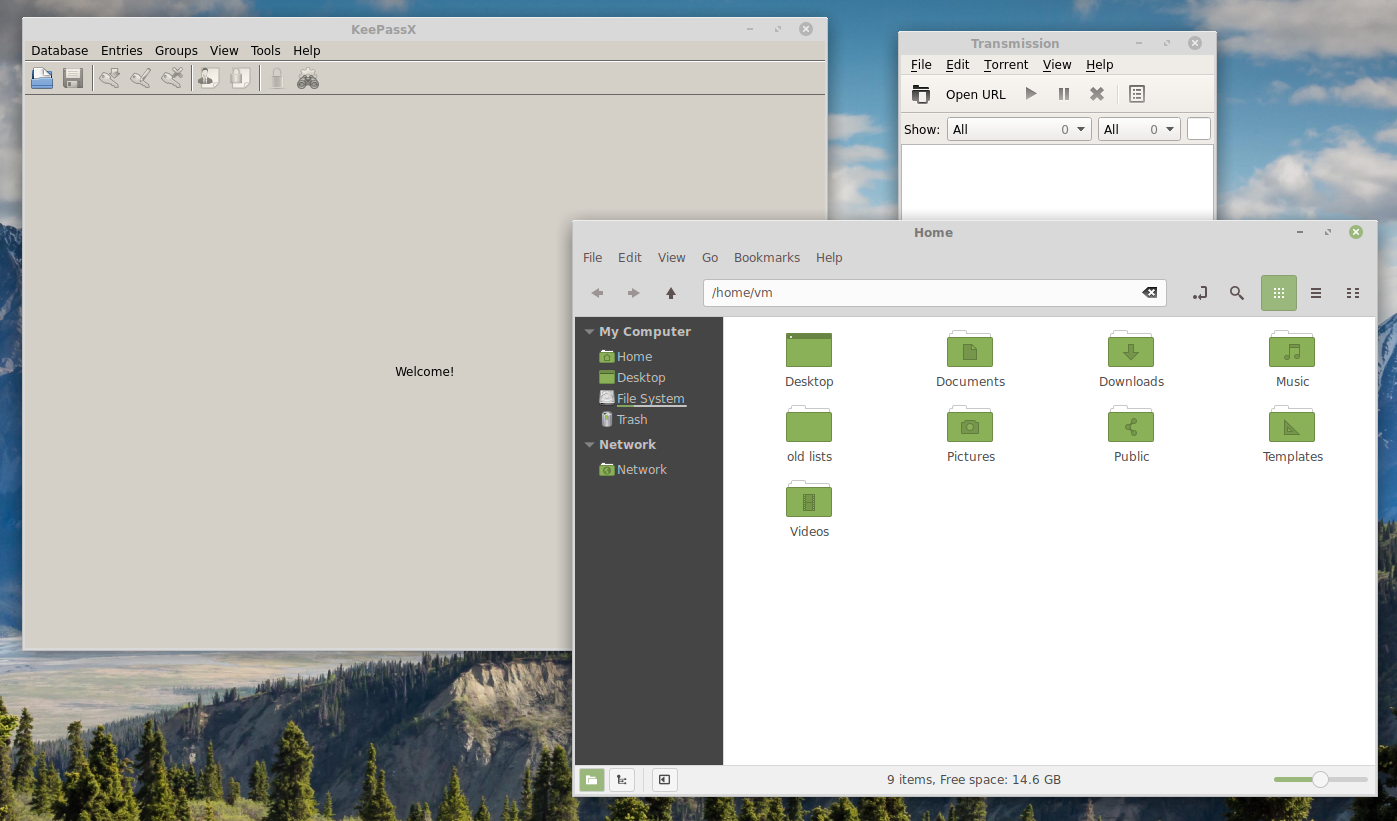This screenshot has height=821, width=1397.
Task: Select the Music folder icon
Action: pyautogui.click(x=1292, y=350)
